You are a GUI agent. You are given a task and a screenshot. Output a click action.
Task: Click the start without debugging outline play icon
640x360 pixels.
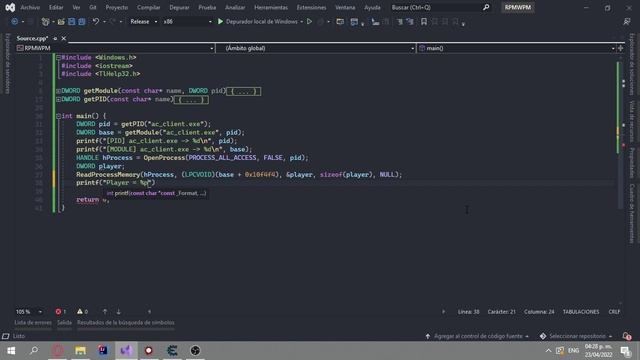[x=309, y=22]
